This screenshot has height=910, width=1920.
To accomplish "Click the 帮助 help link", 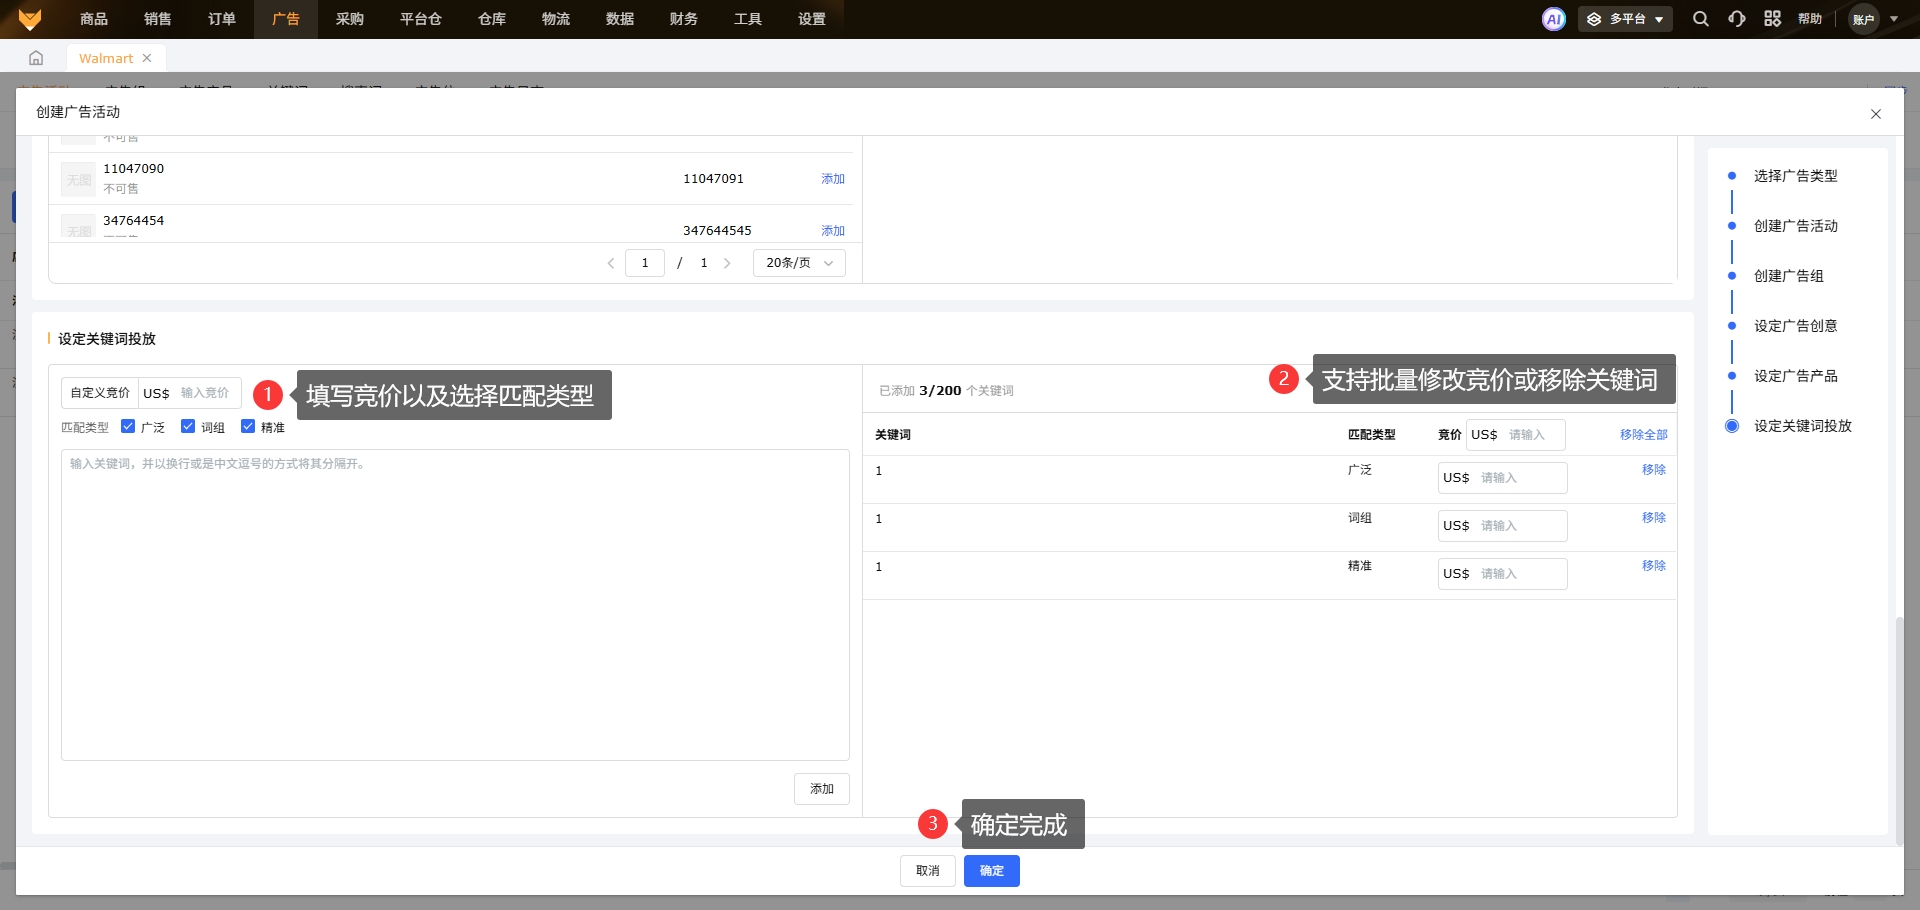I will click(x=1810, y=19).
